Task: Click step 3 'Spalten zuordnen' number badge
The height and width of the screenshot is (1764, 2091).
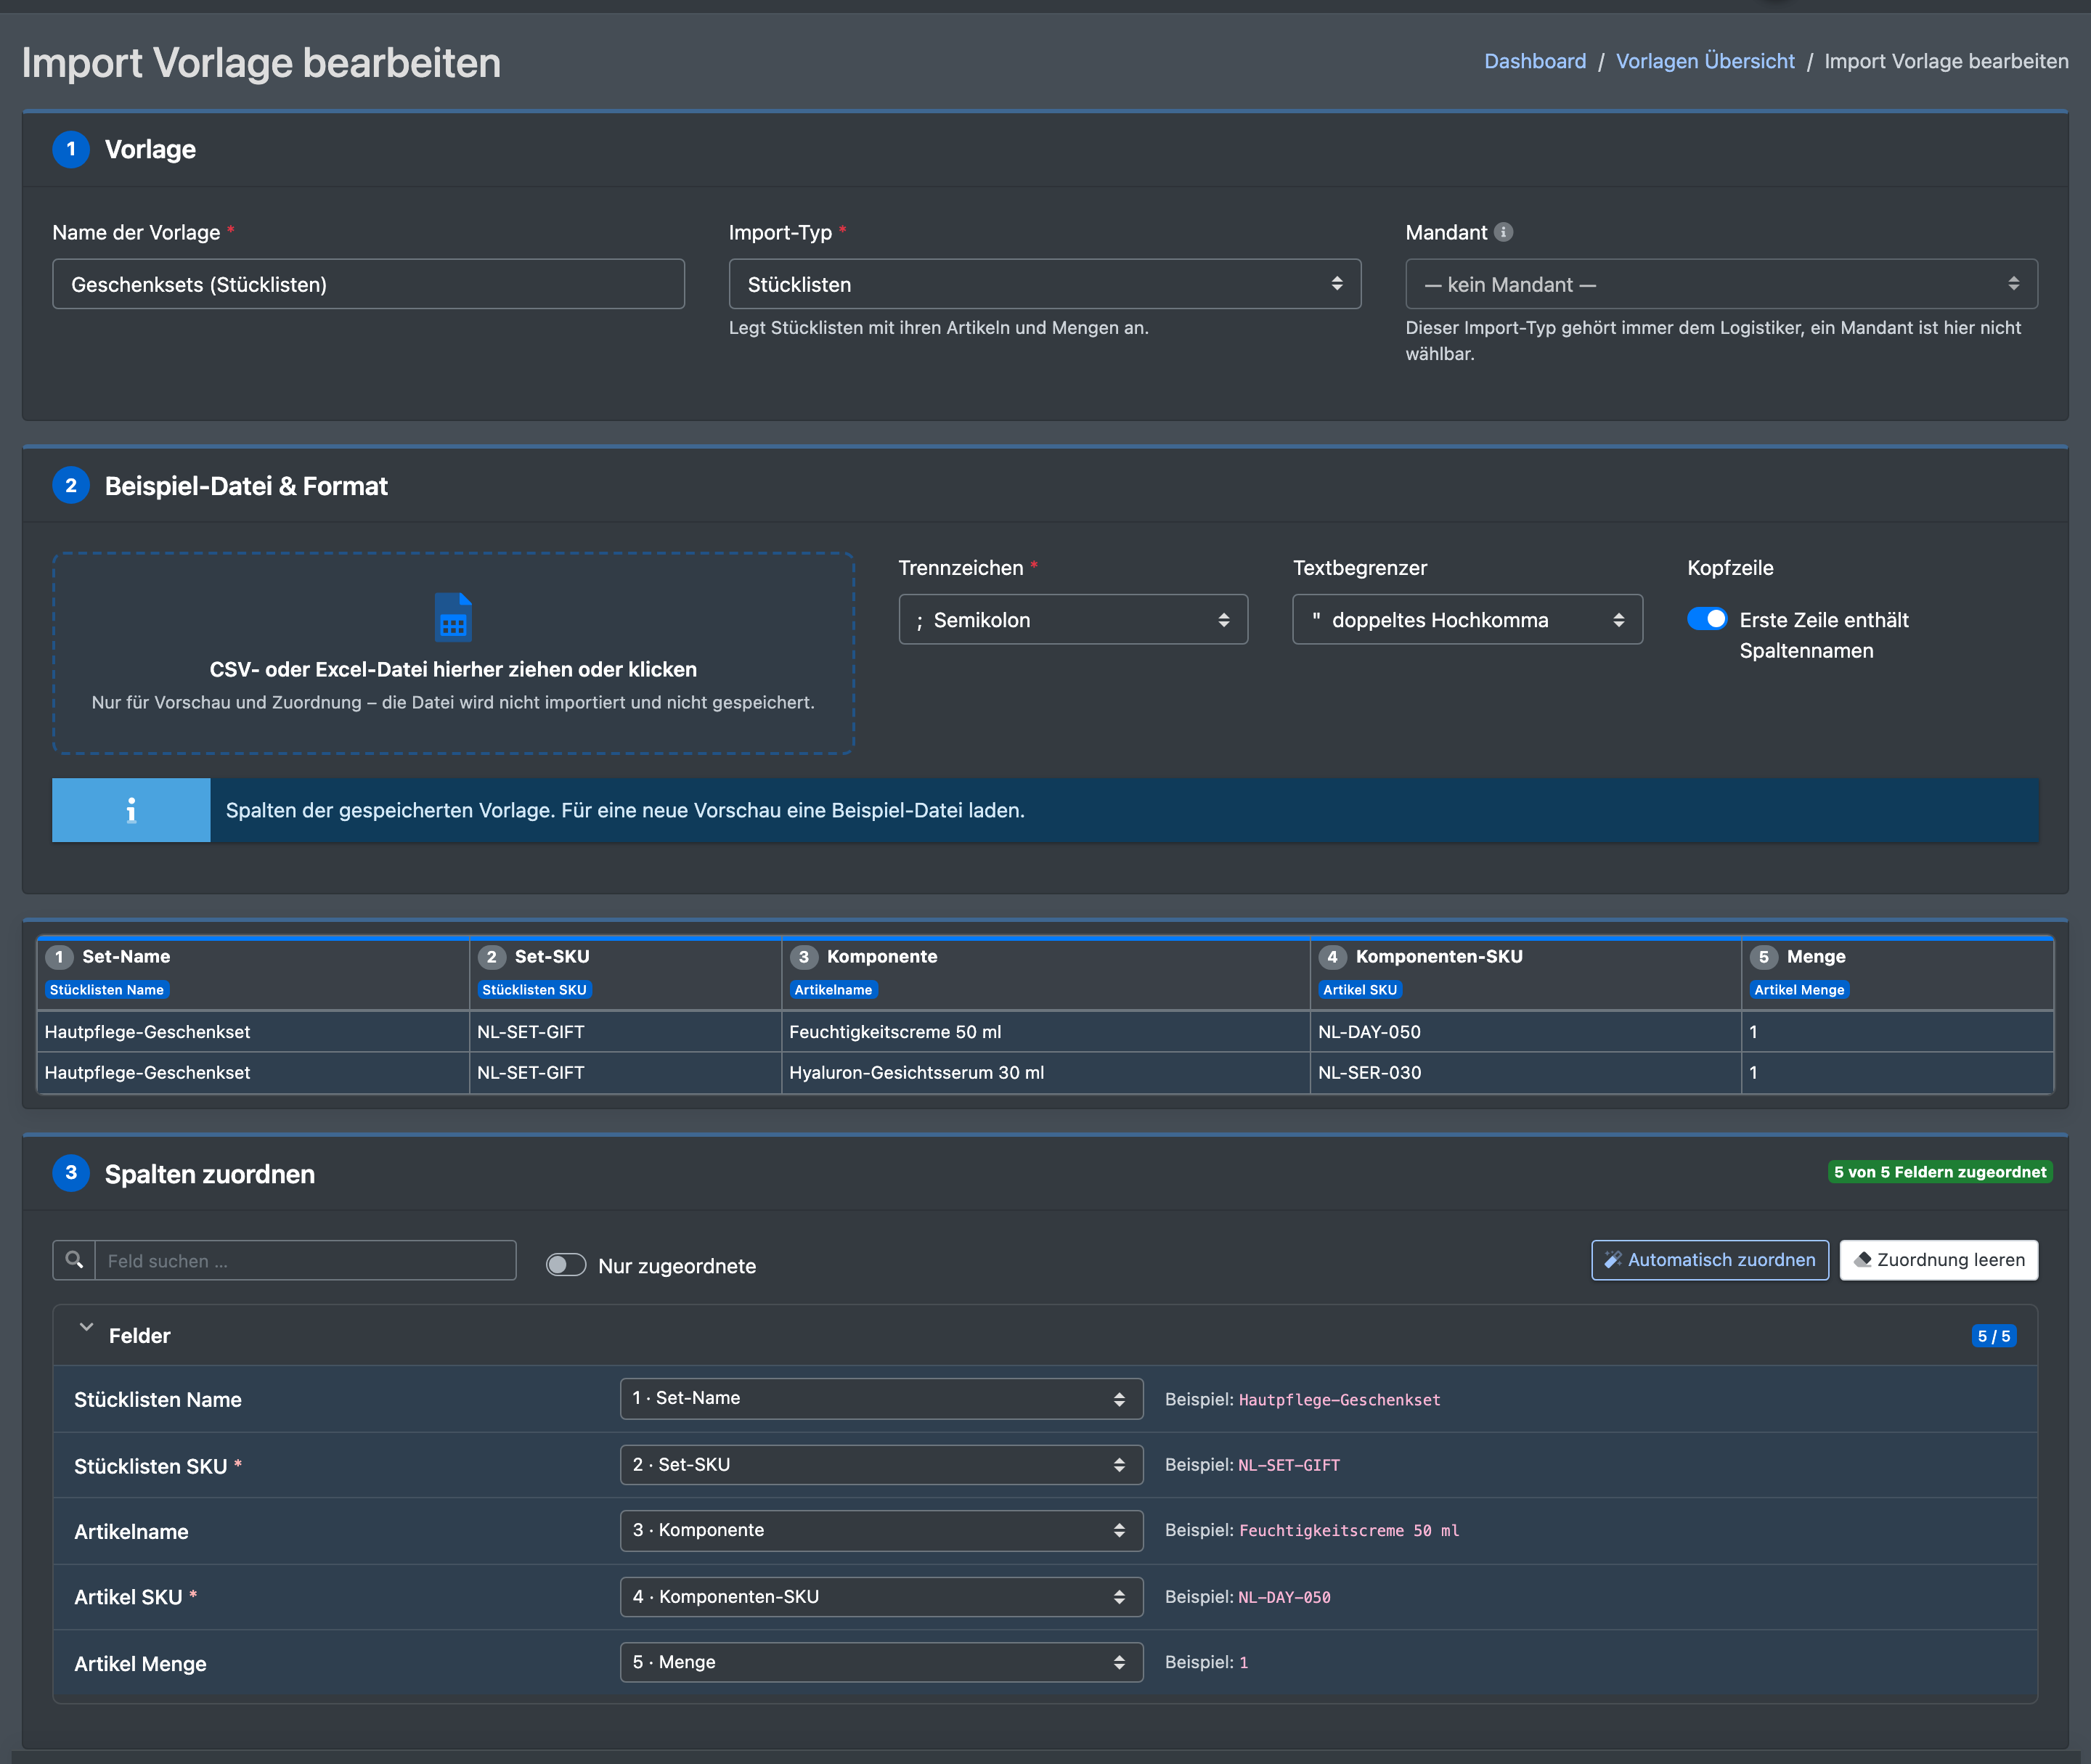Action: click(x=71, y=1173)
